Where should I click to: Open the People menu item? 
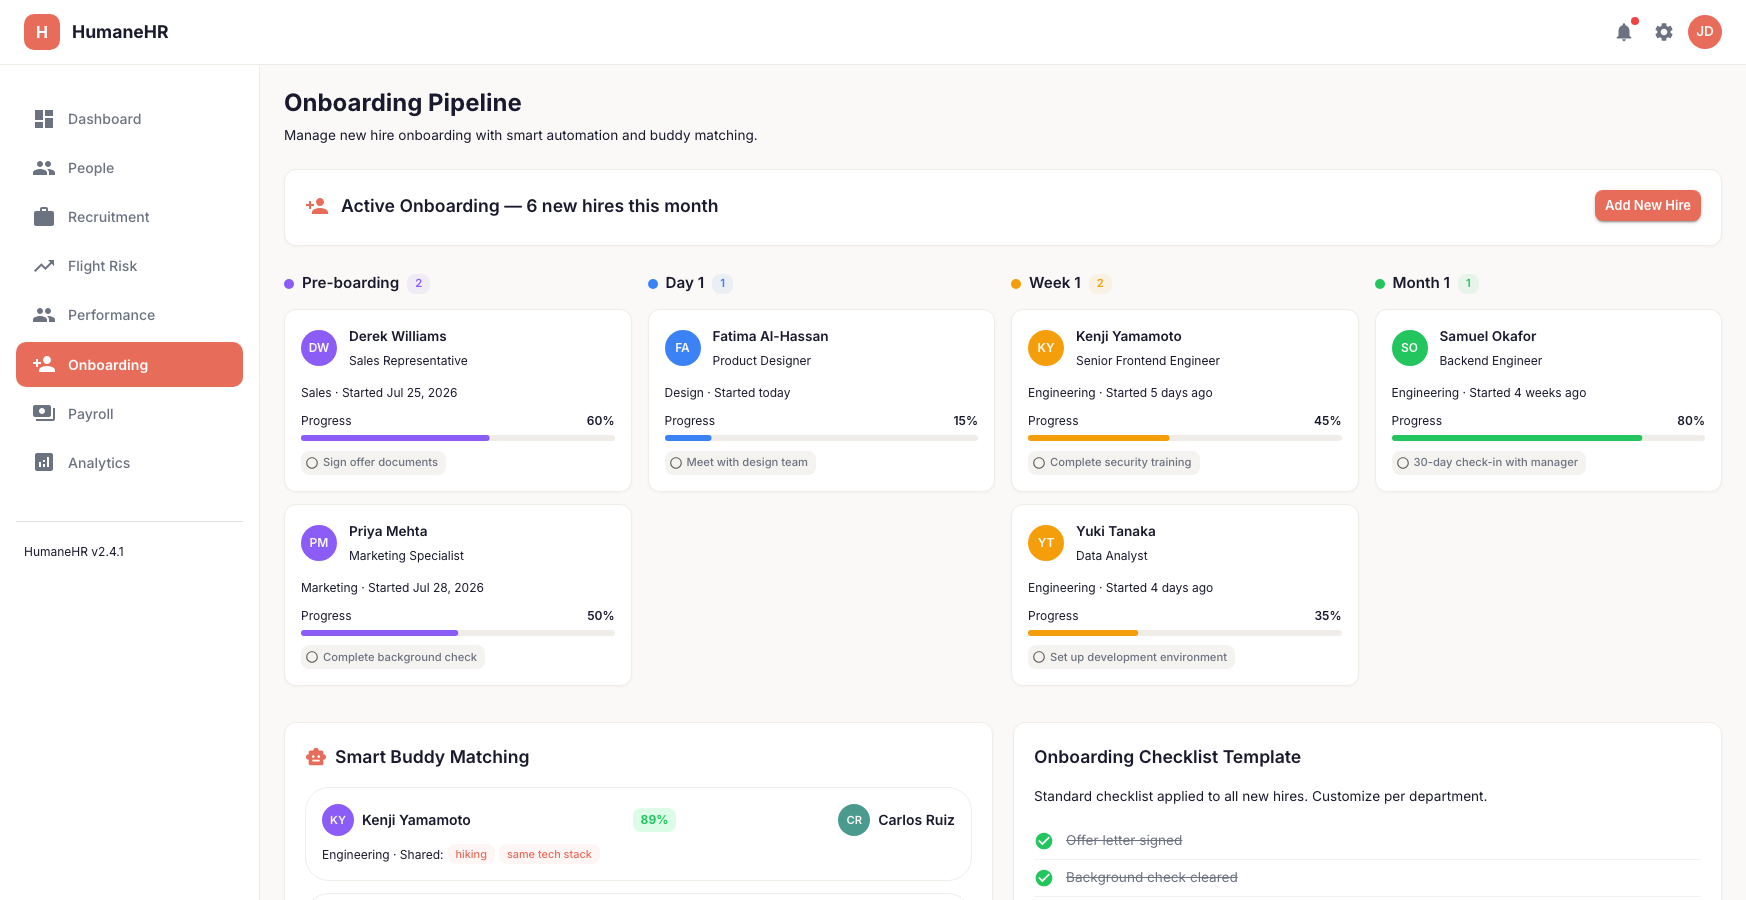tap(129, 168)
